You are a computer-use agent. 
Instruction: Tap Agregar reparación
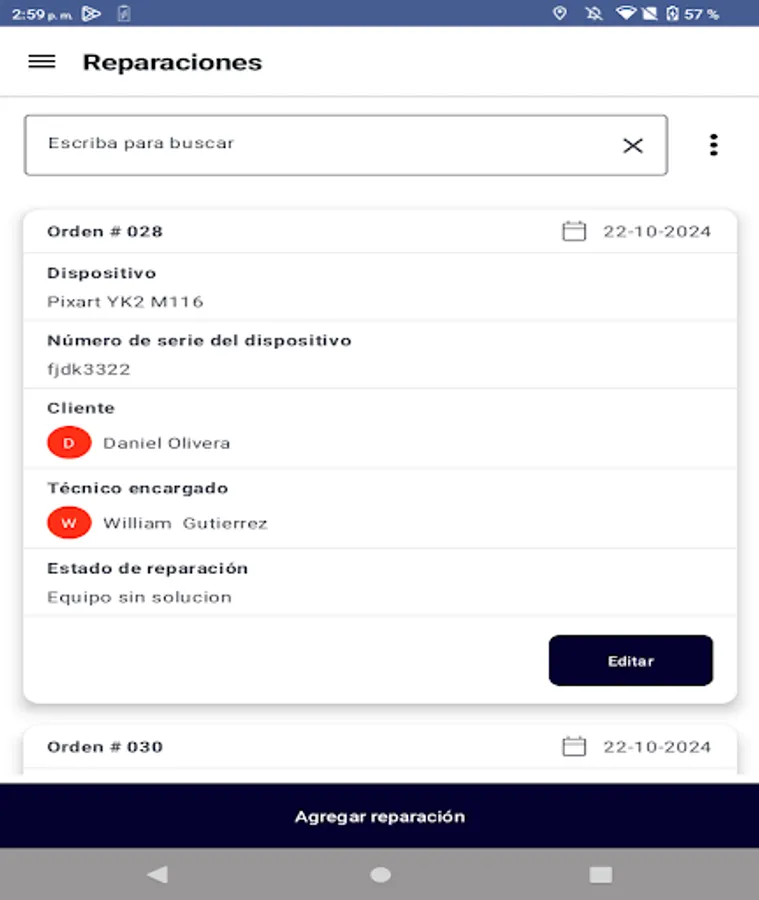pyautogui.click(x=379, y=815)
